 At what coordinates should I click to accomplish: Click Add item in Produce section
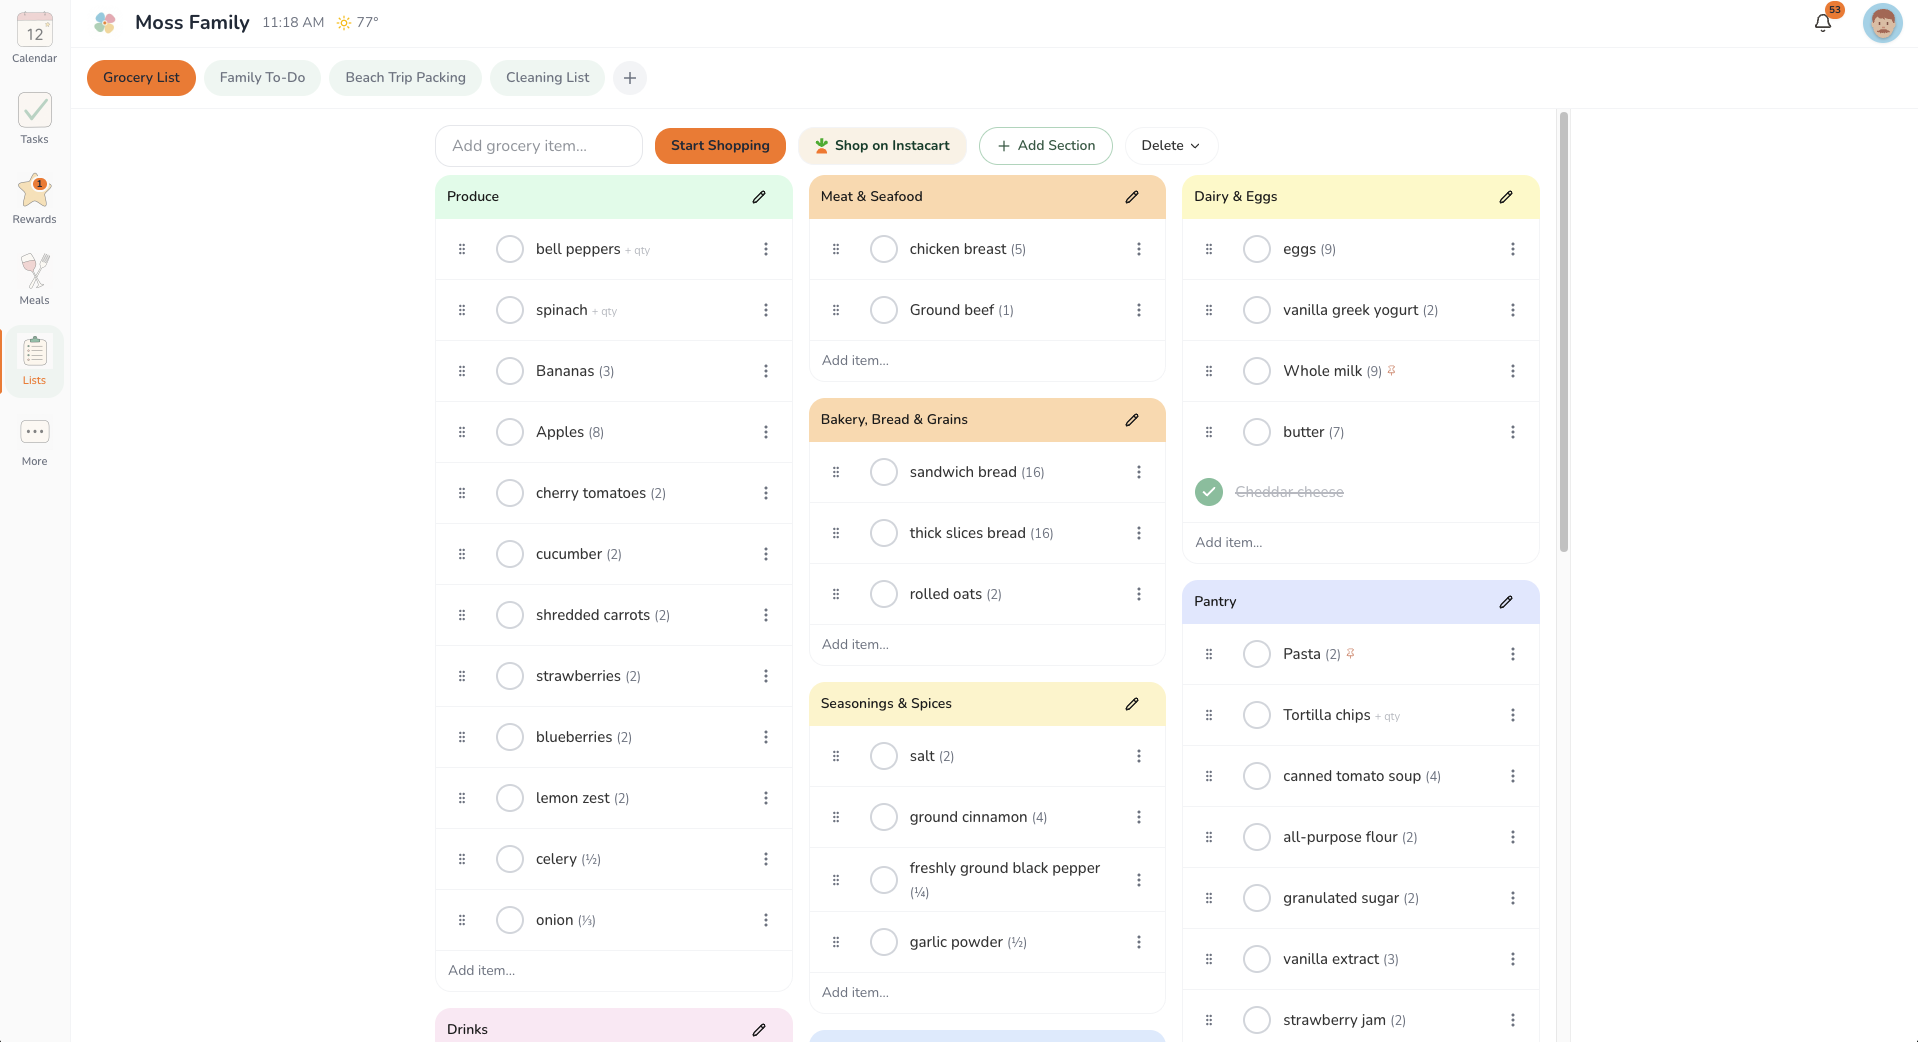pos(614,971)
